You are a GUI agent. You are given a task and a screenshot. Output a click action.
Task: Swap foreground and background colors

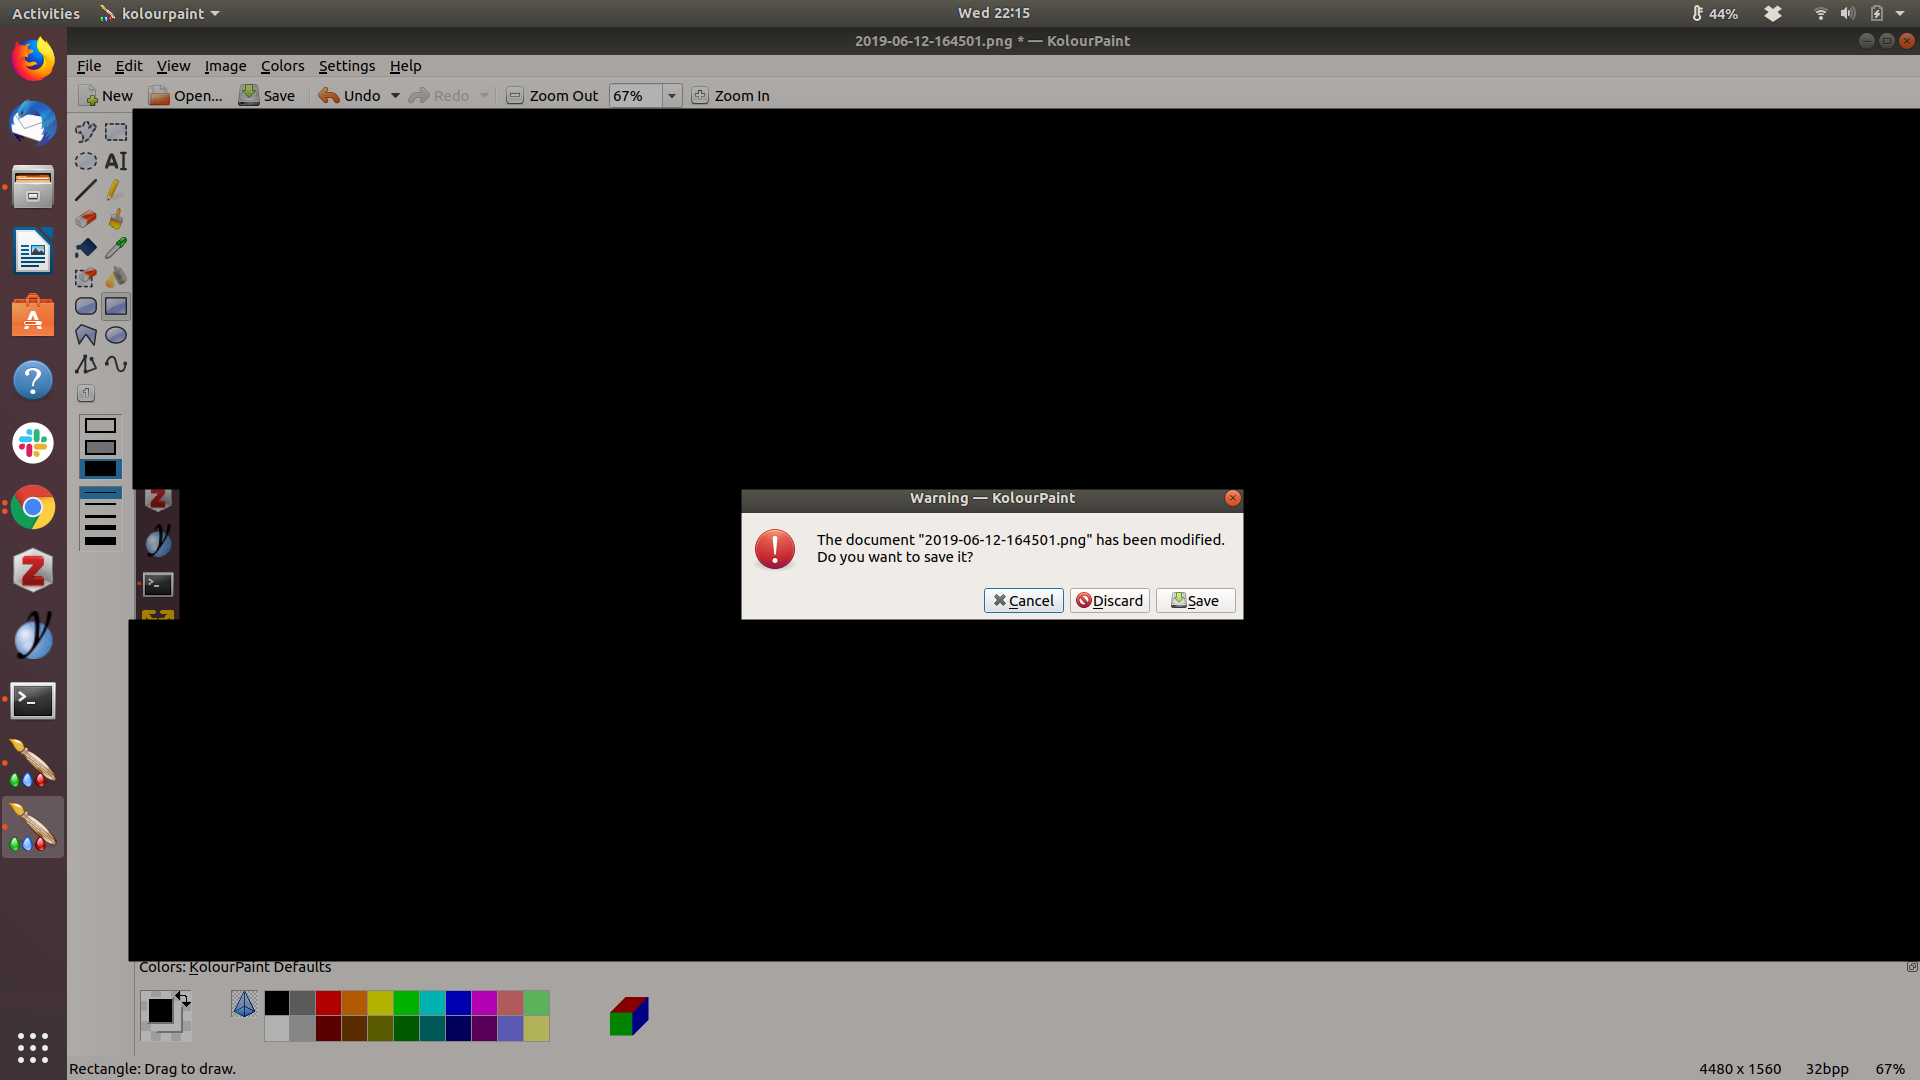(x=183, y=997)
